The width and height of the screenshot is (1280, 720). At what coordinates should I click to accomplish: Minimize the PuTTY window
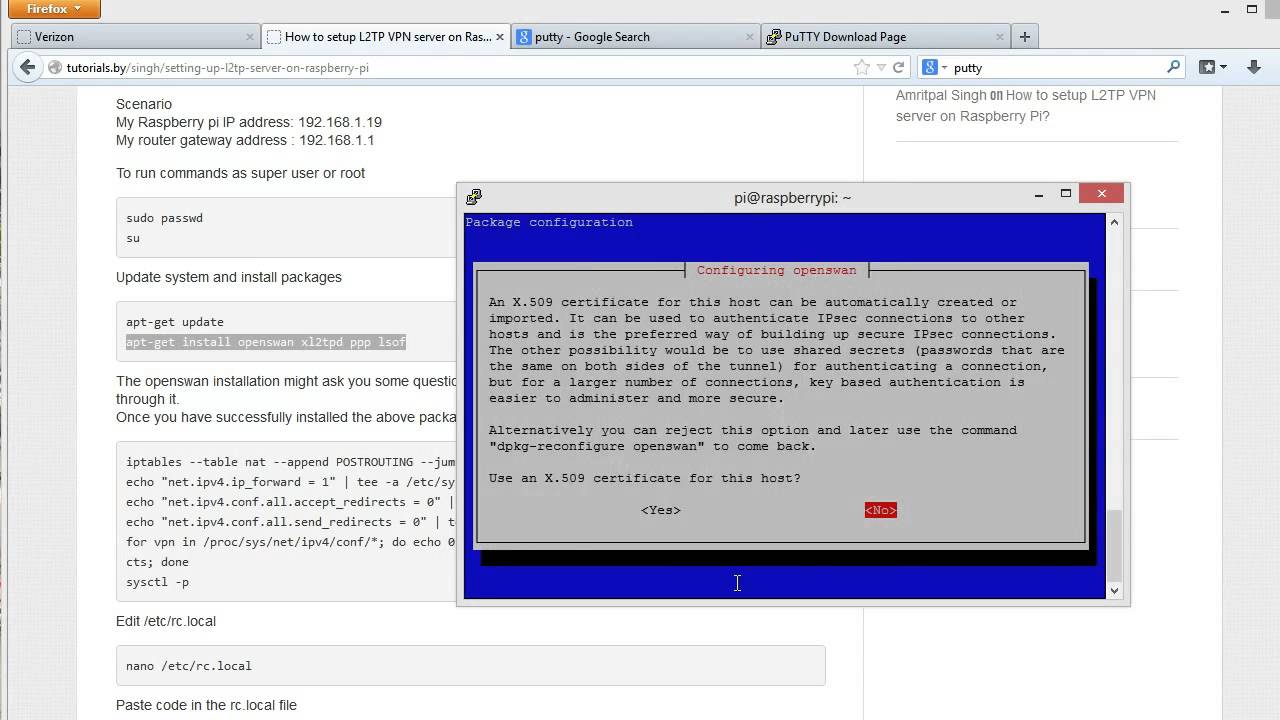pyautogui.click(x=1039, y=194)
